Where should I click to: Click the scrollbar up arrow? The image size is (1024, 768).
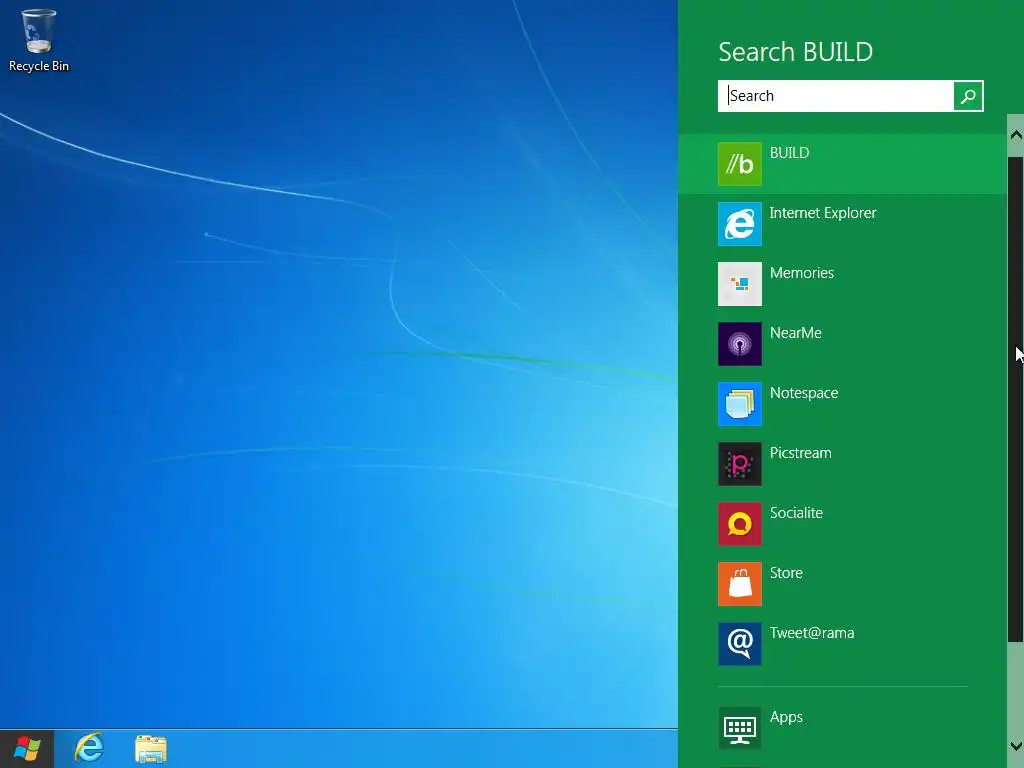point(1016,135)
